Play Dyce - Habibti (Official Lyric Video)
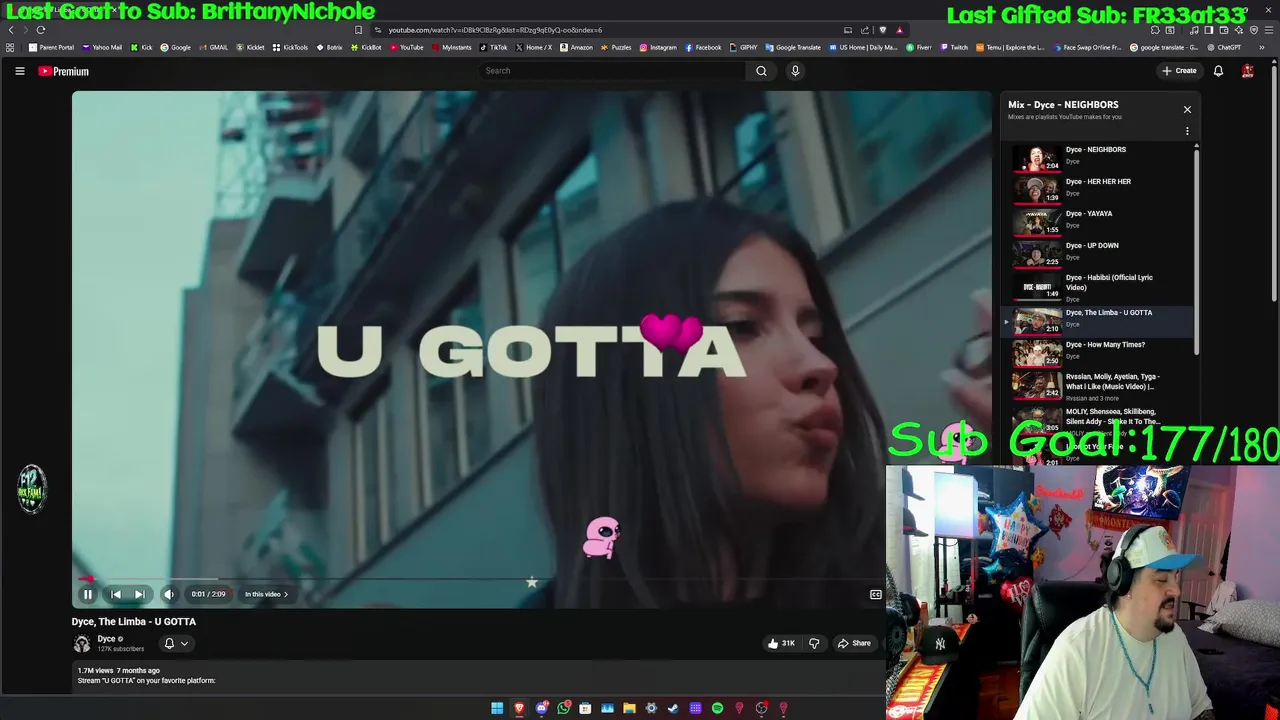Screen dimensions: 1280x720 1098,287
